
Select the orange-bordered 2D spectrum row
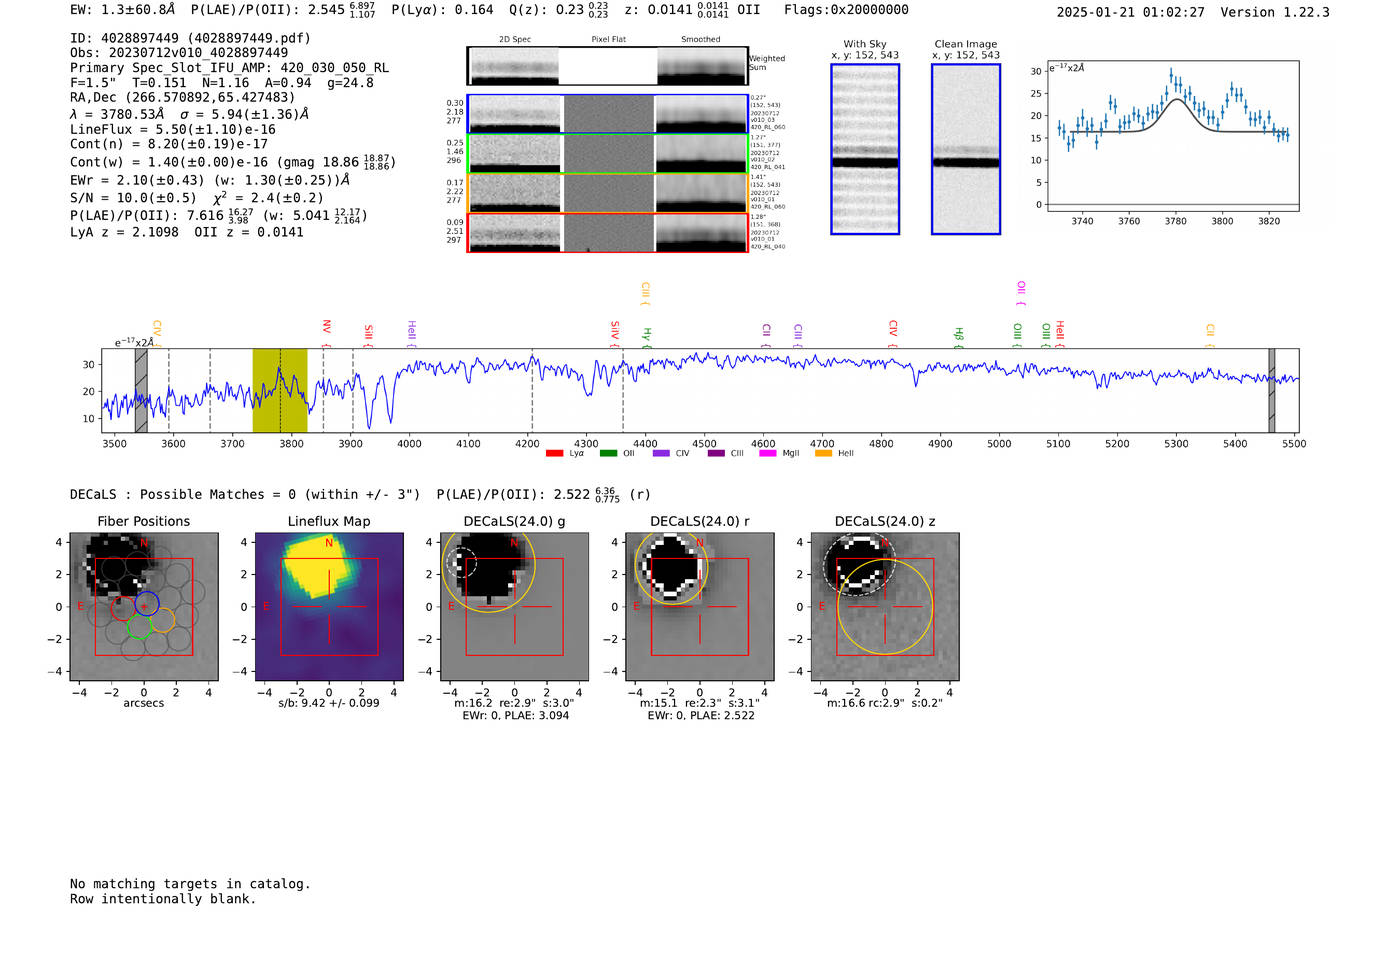pos(608,193)
